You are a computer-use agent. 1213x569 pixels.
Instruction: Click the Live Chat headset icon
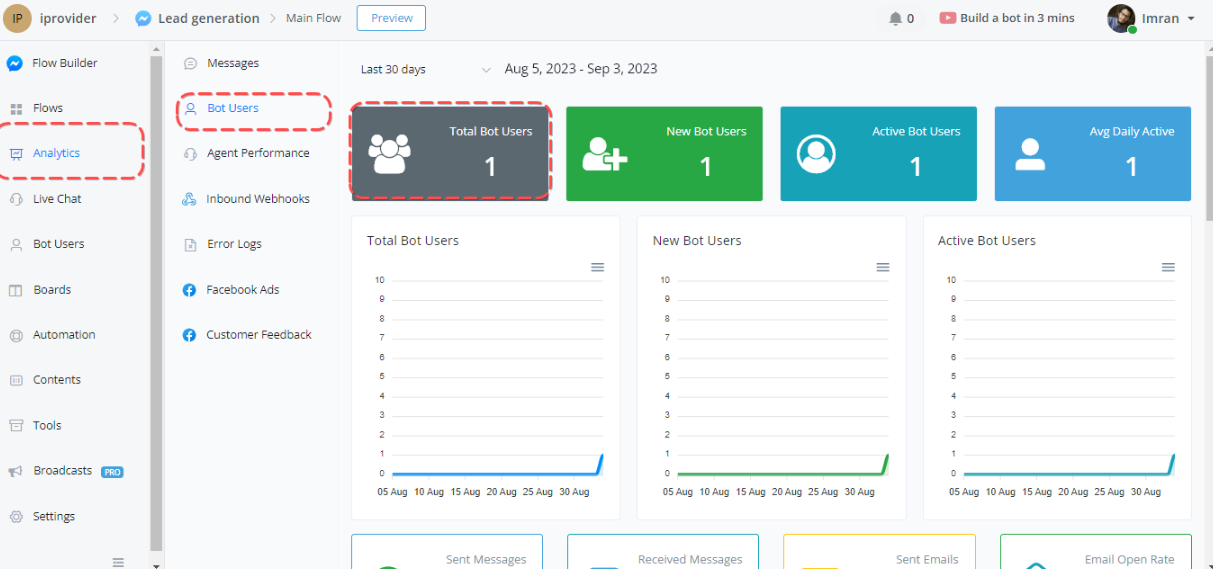tap(15, 199)
